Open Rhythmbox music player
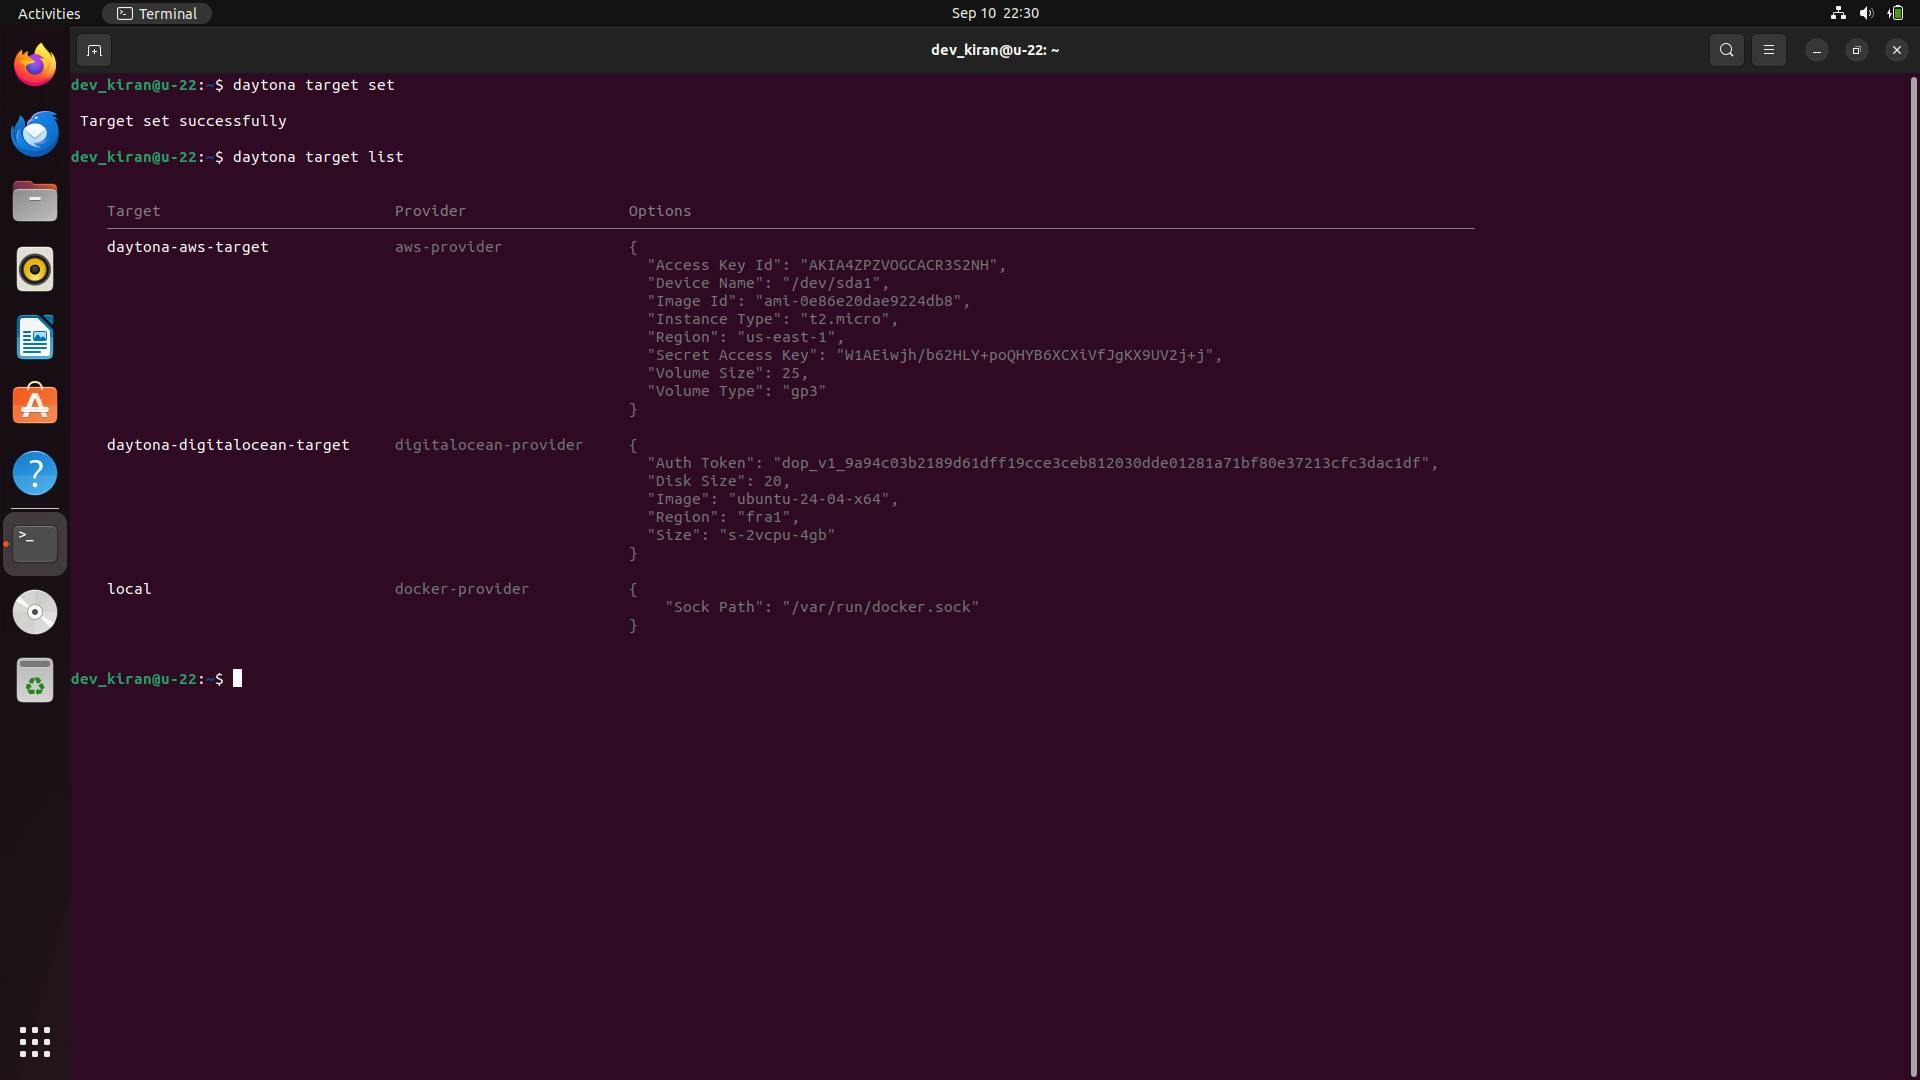 tap(35, 269)
